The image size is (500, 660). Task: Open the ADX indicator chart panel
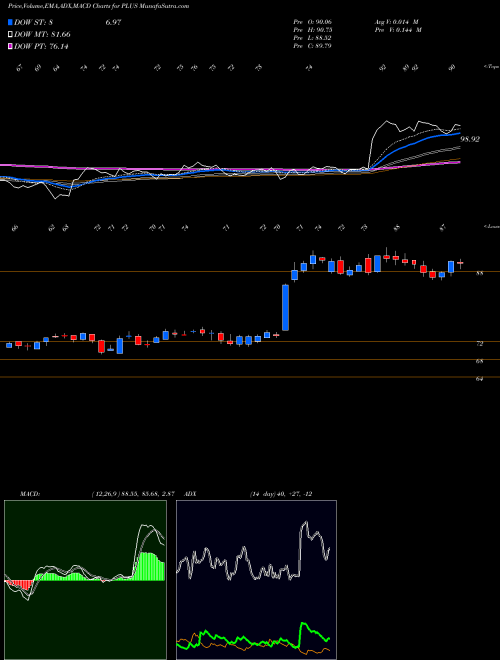point(256,580)
